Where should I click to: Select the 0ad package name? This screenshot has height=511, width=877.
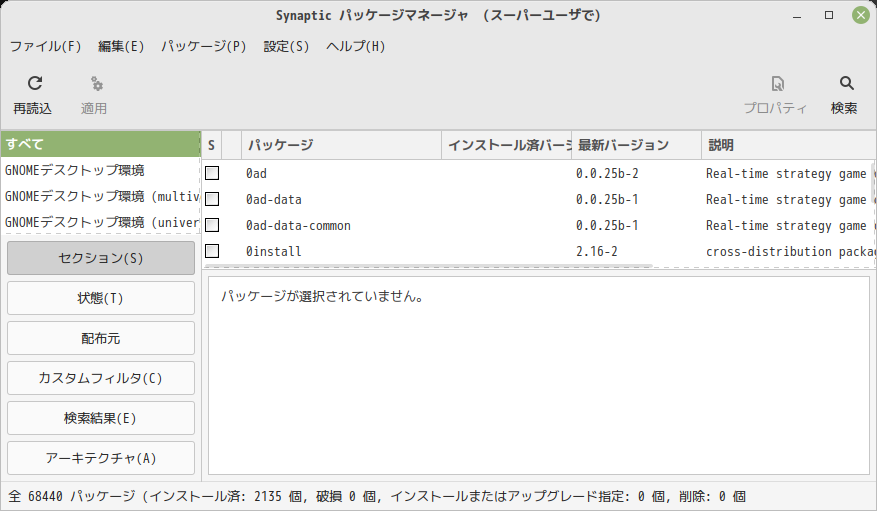tap(256, 173)
